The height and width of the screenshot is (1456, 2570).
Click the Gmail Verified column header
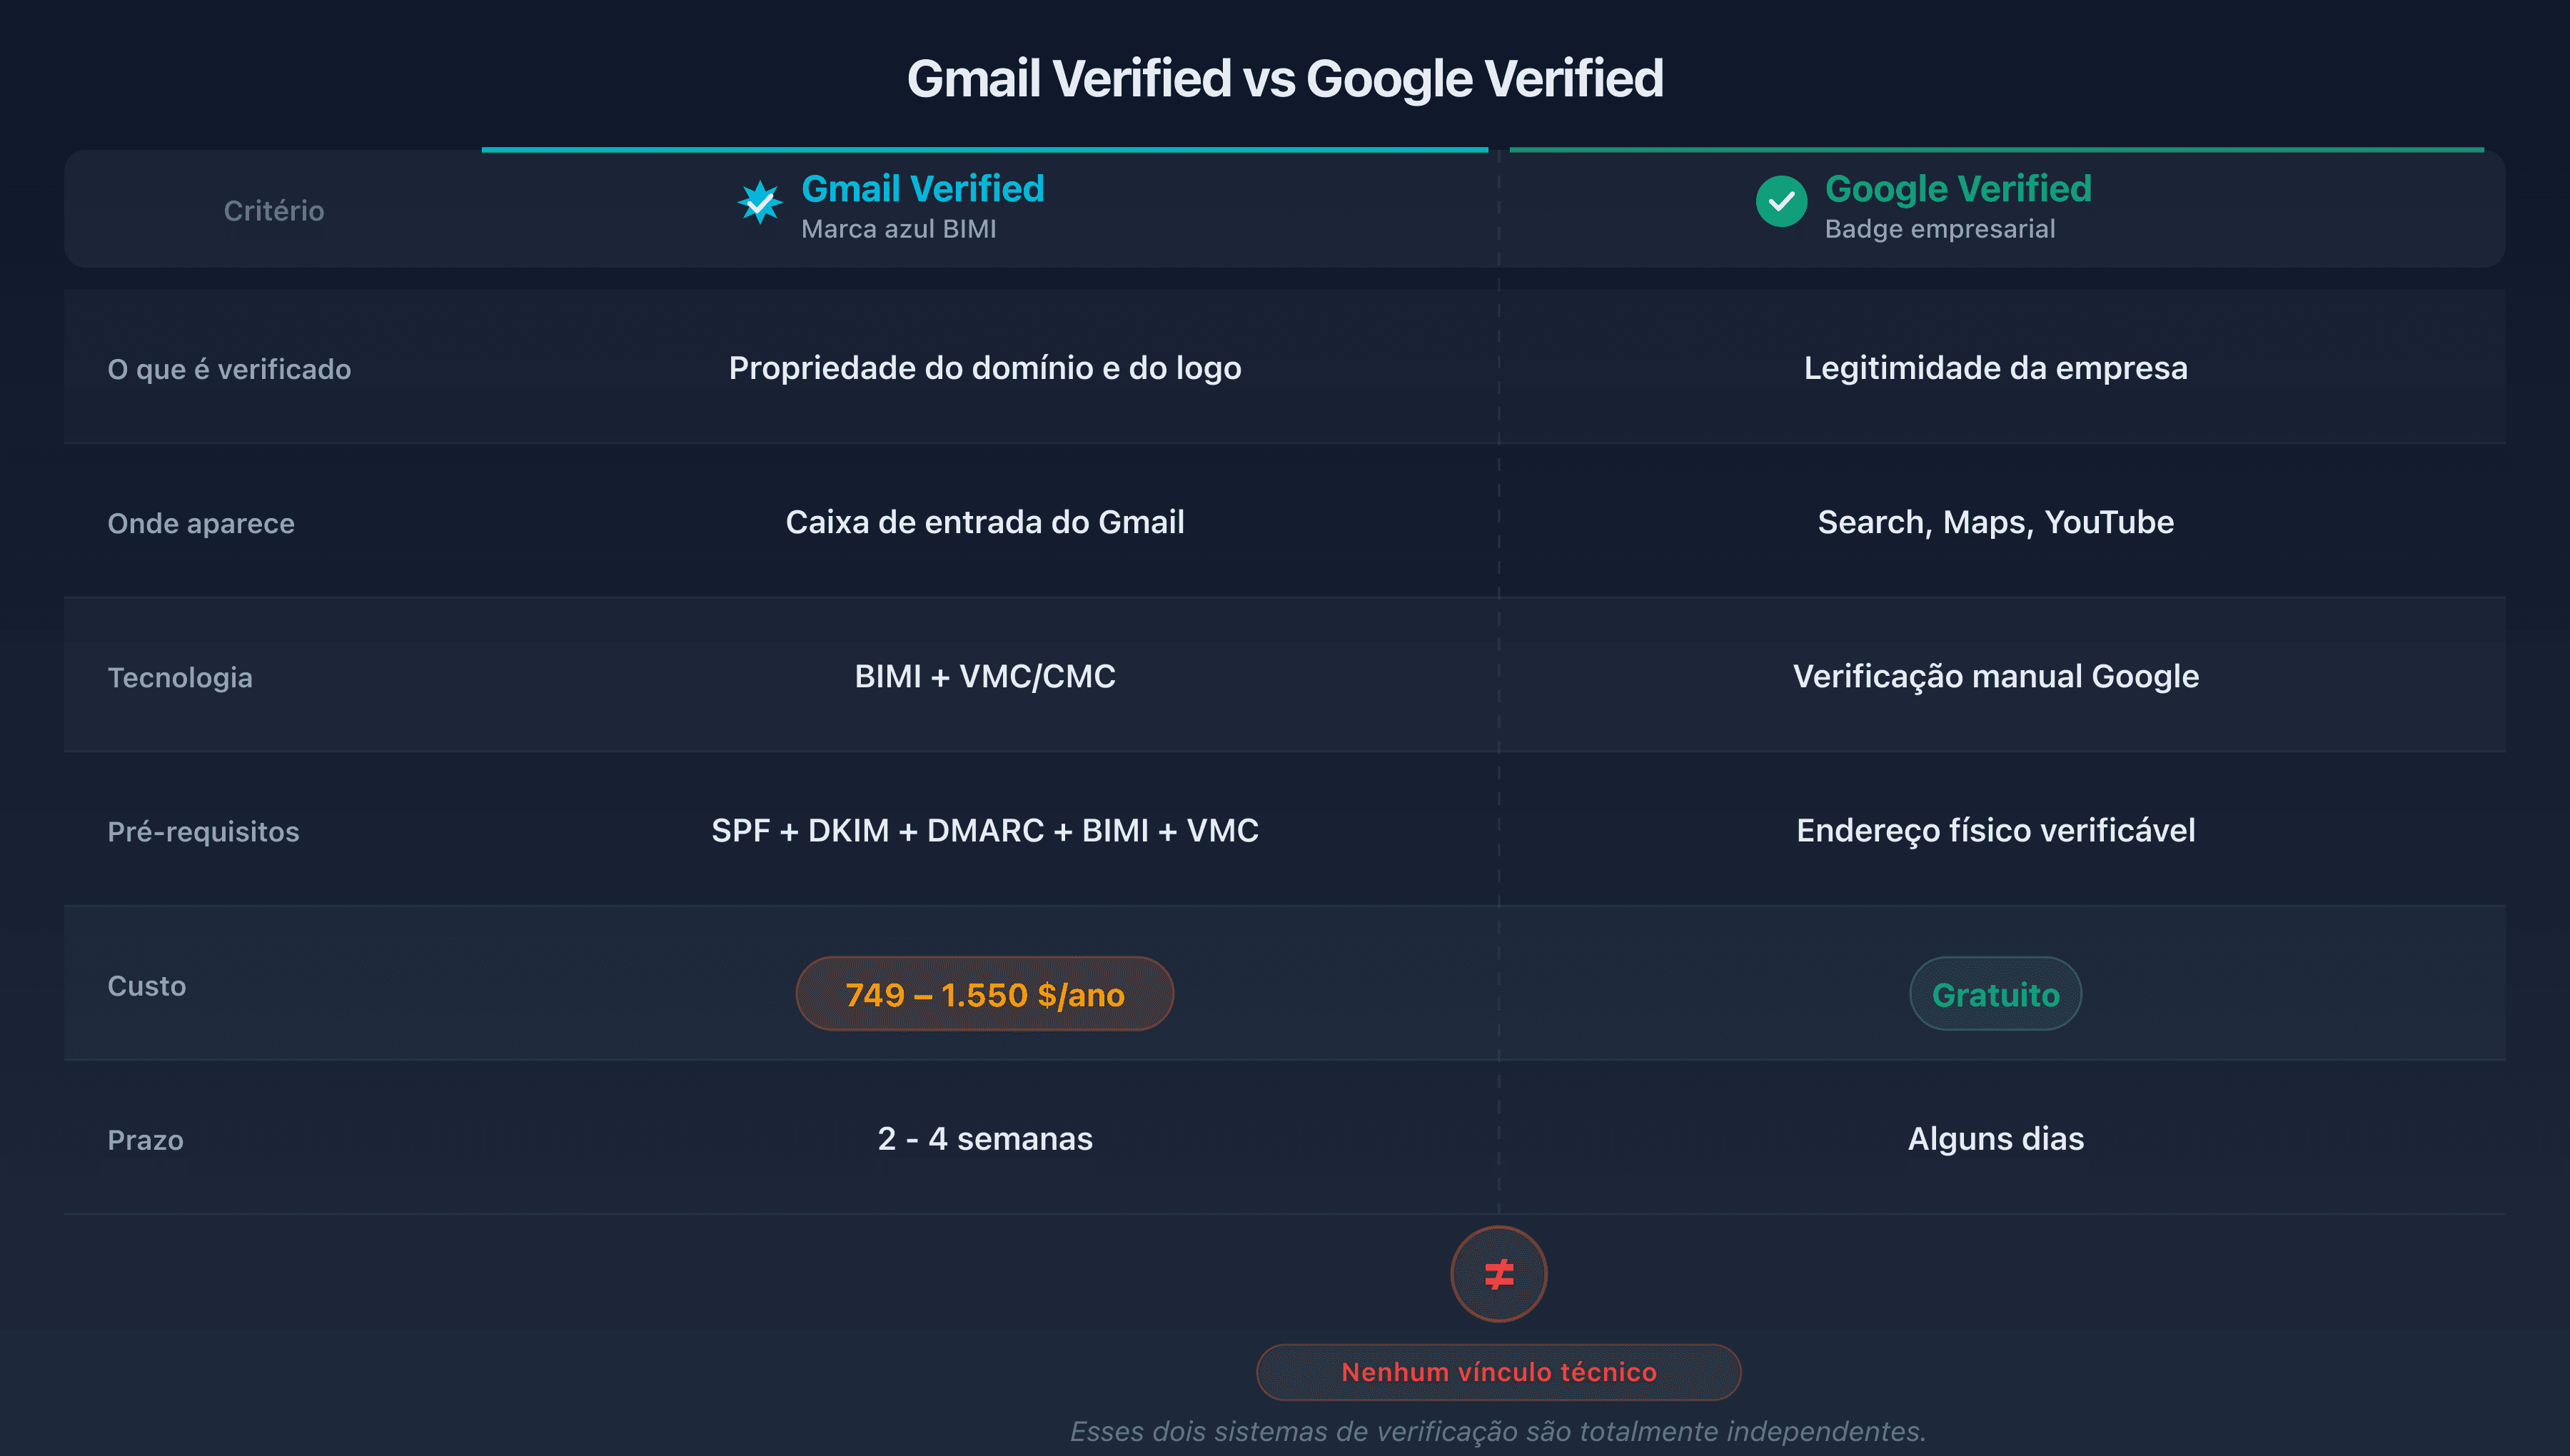[x=922, y=188]
